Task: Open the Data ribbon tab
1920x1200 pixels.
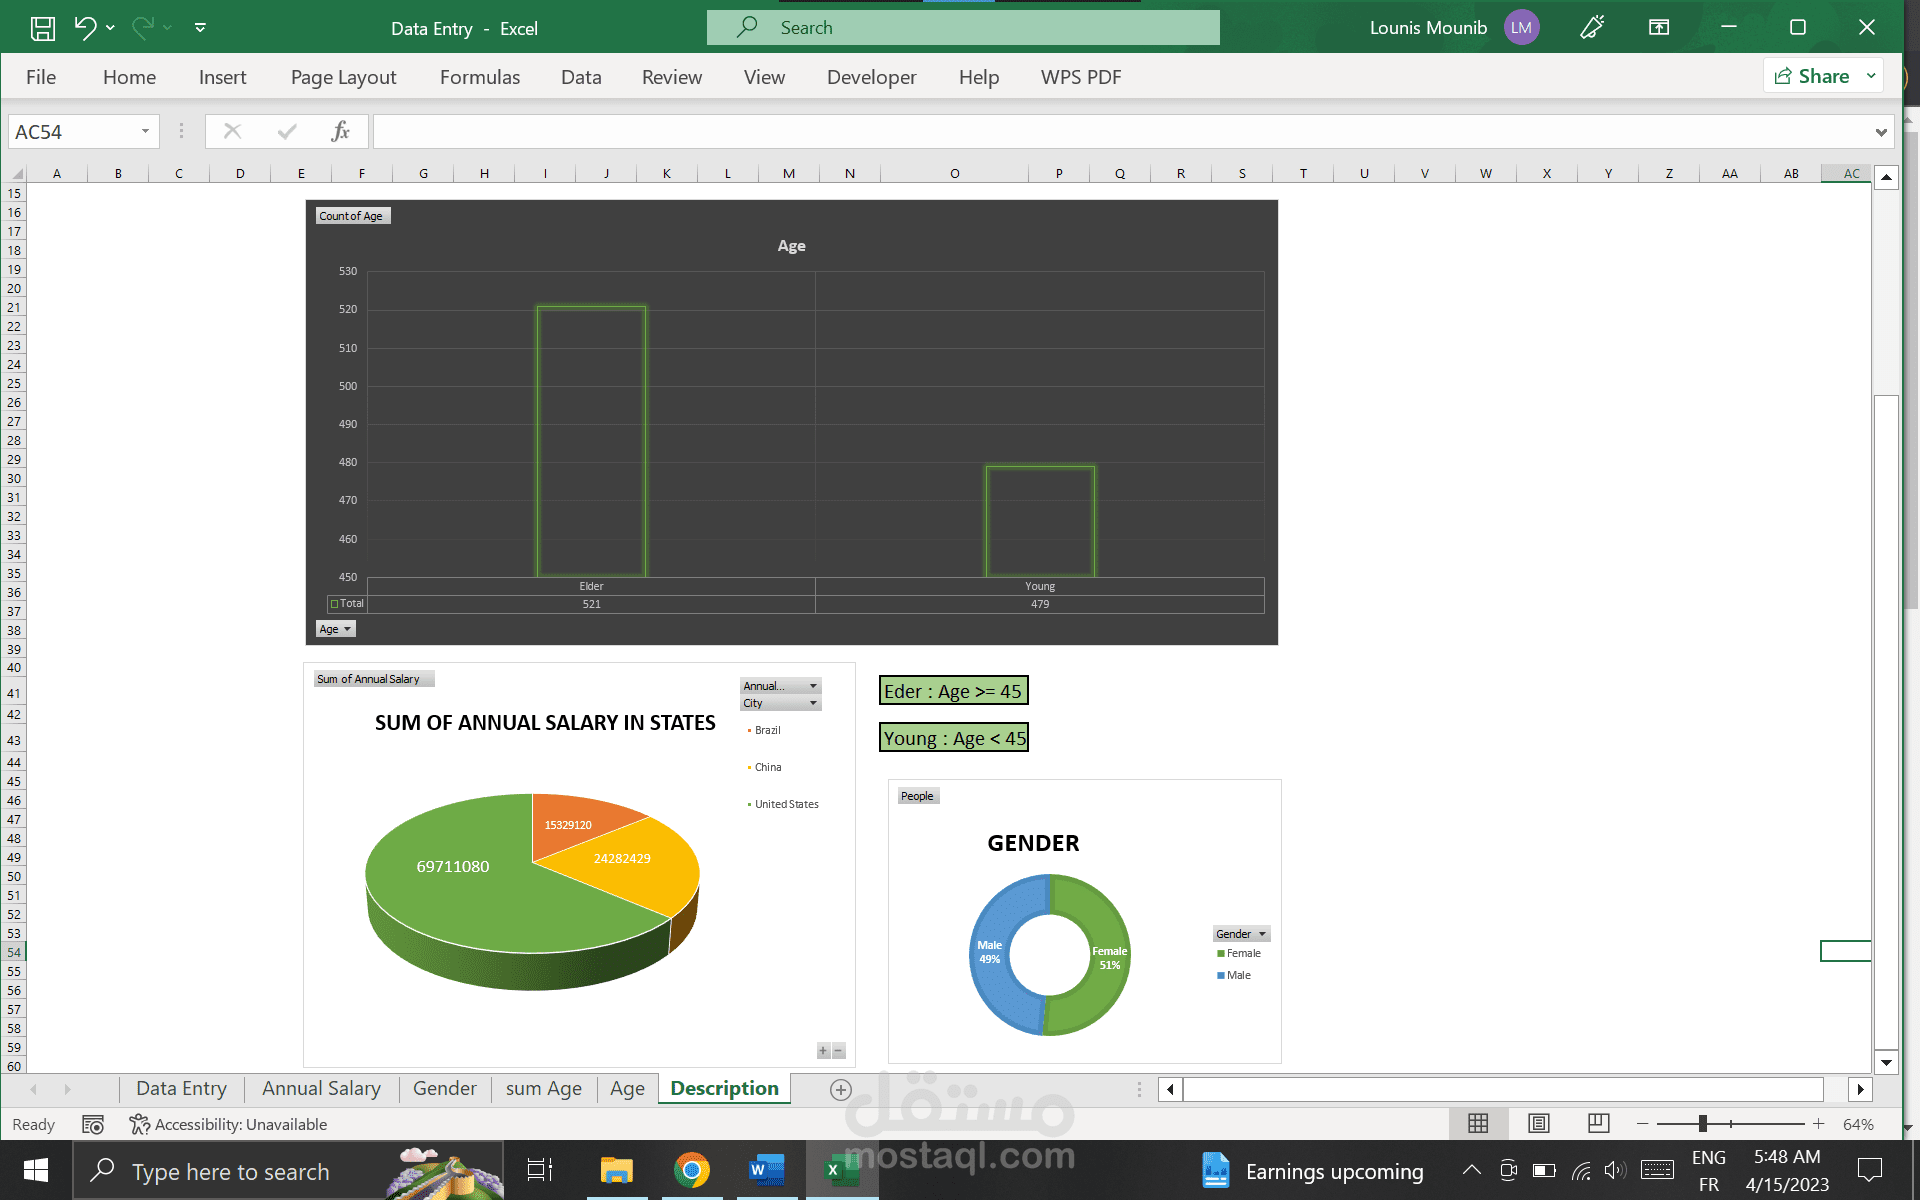Action: click(x=581, y=77)
